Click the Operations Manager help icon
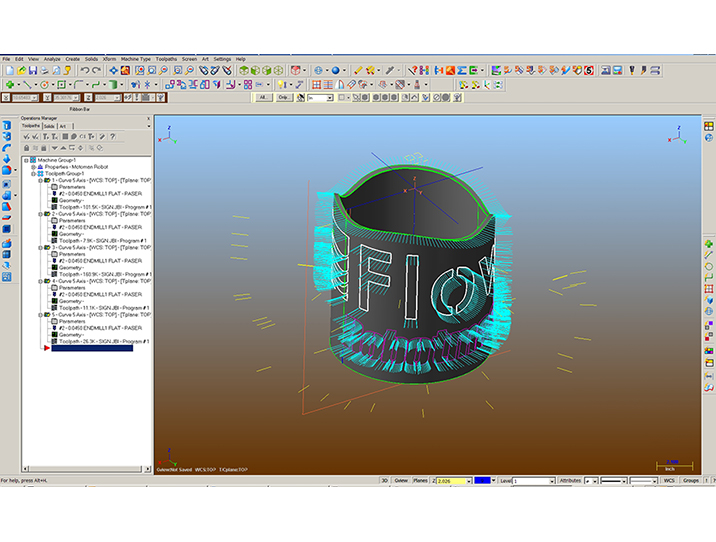 (x=112, y=137)
